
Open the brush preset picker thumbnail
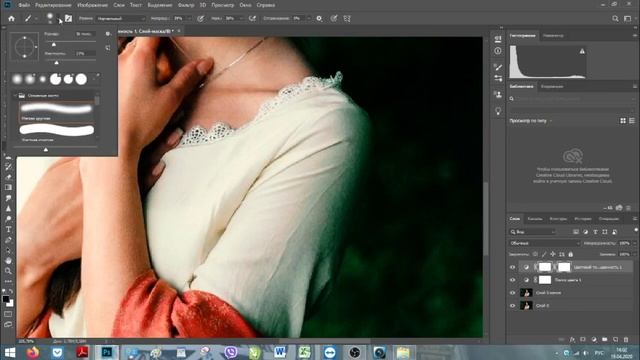coord(50,18)
